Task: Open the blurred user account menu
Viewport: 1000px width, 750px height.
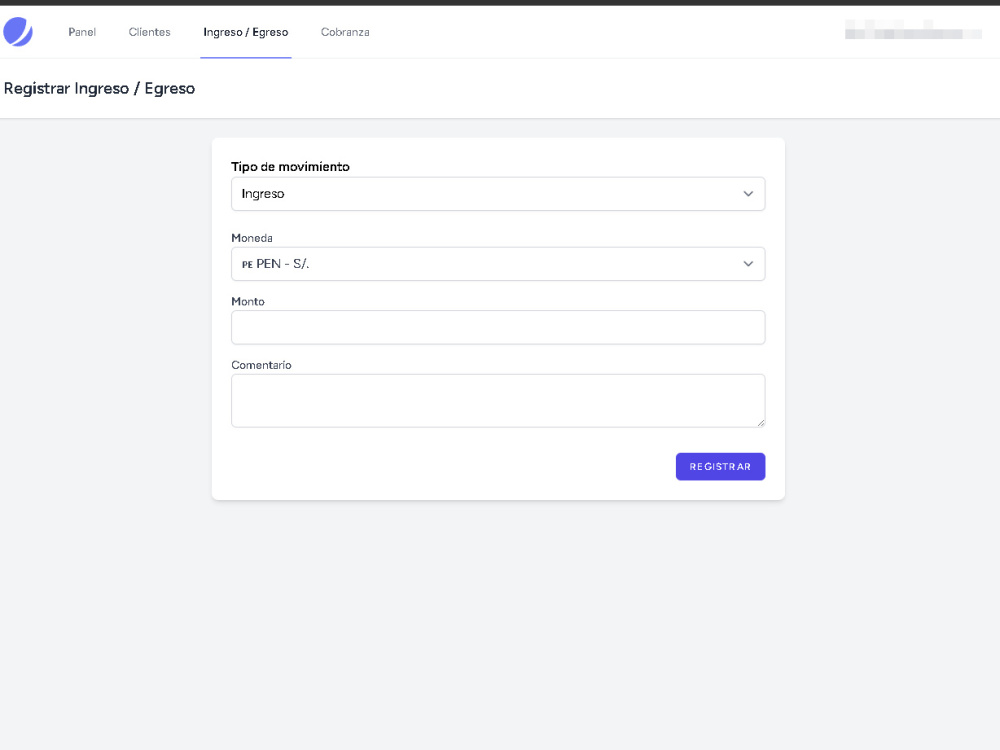Action: (x=913, y=30)
